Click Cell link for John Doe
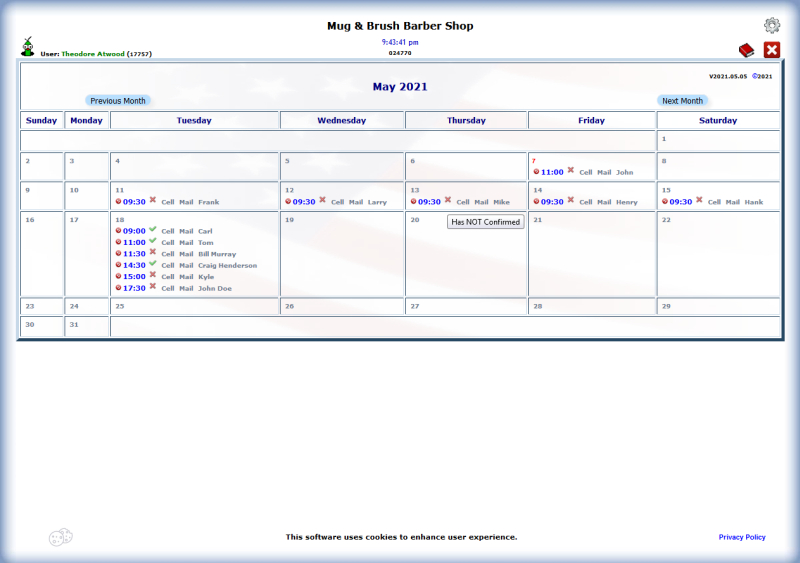This screenshot has width=800, height=563. [x=168, y=288]
